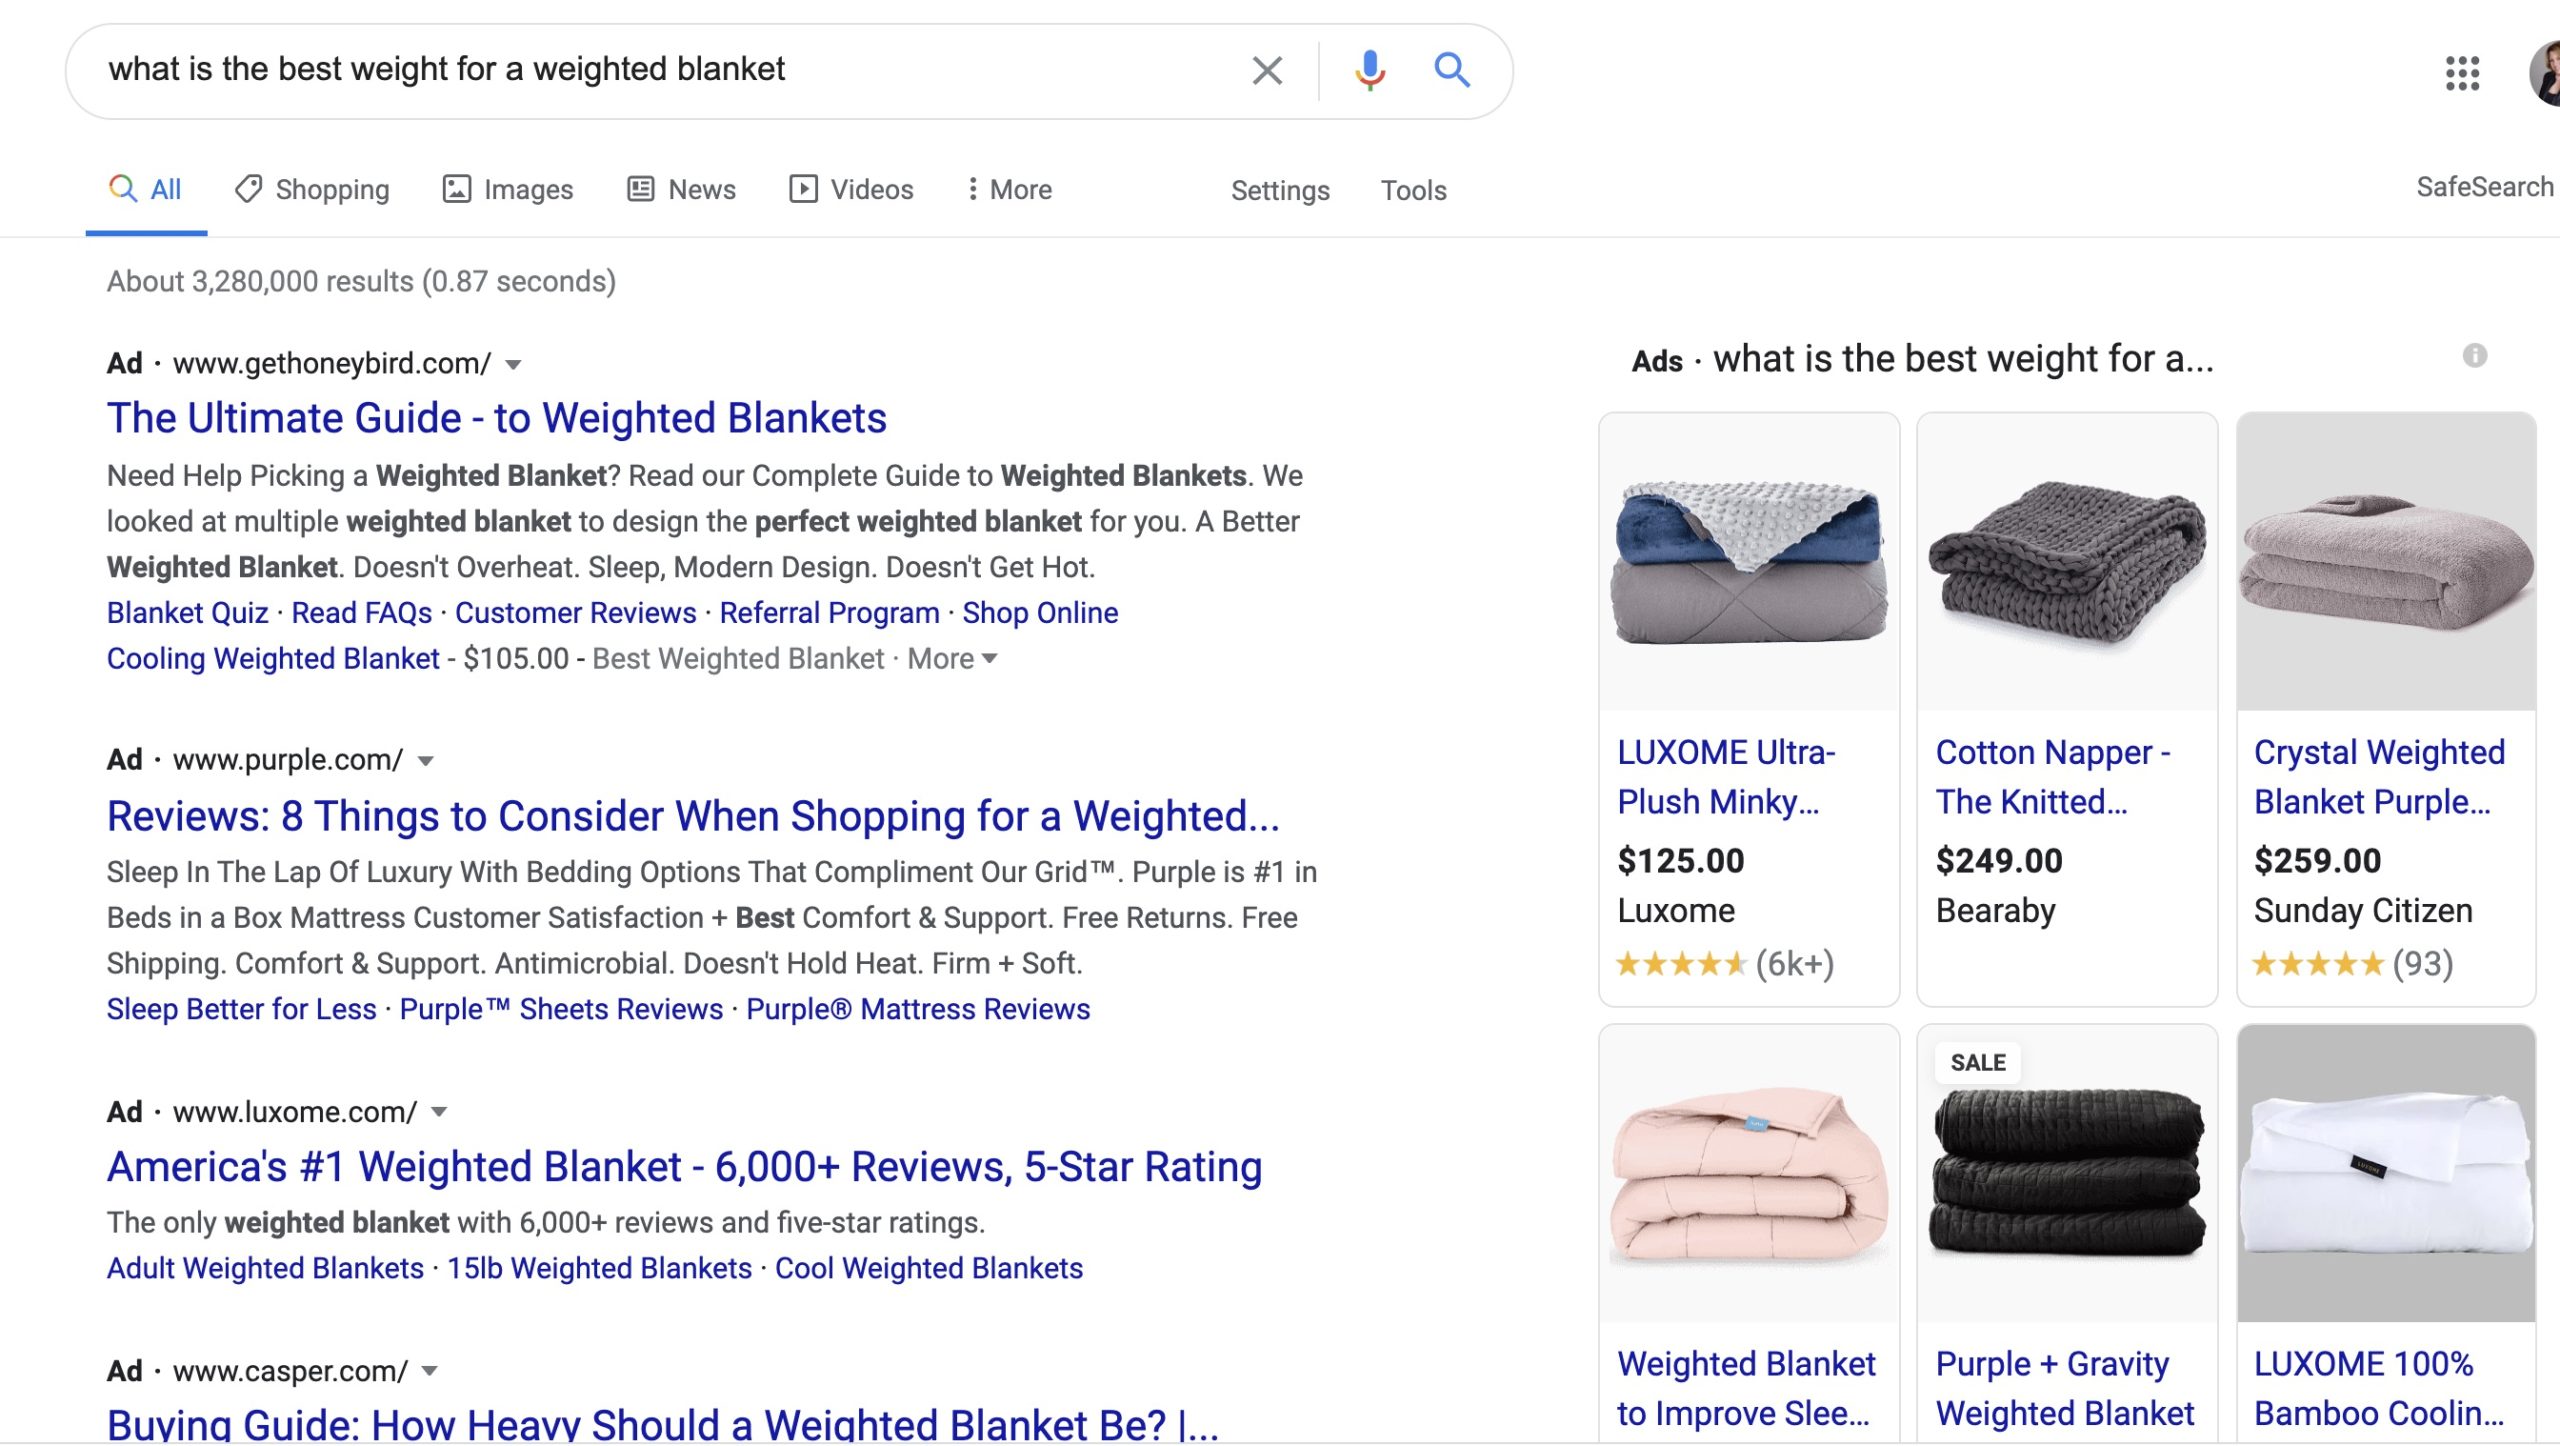Start voice search with the microphone icon
This screenshot has height=1446, width=2560.
1370,71
